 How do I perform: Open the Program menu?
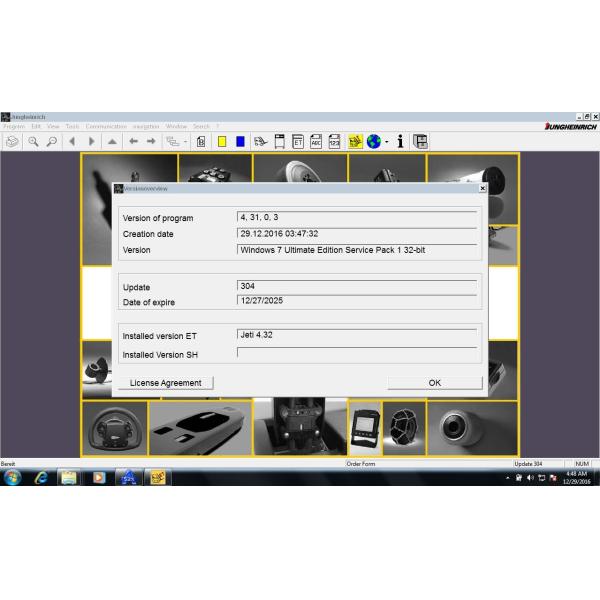tap(13, 127)
